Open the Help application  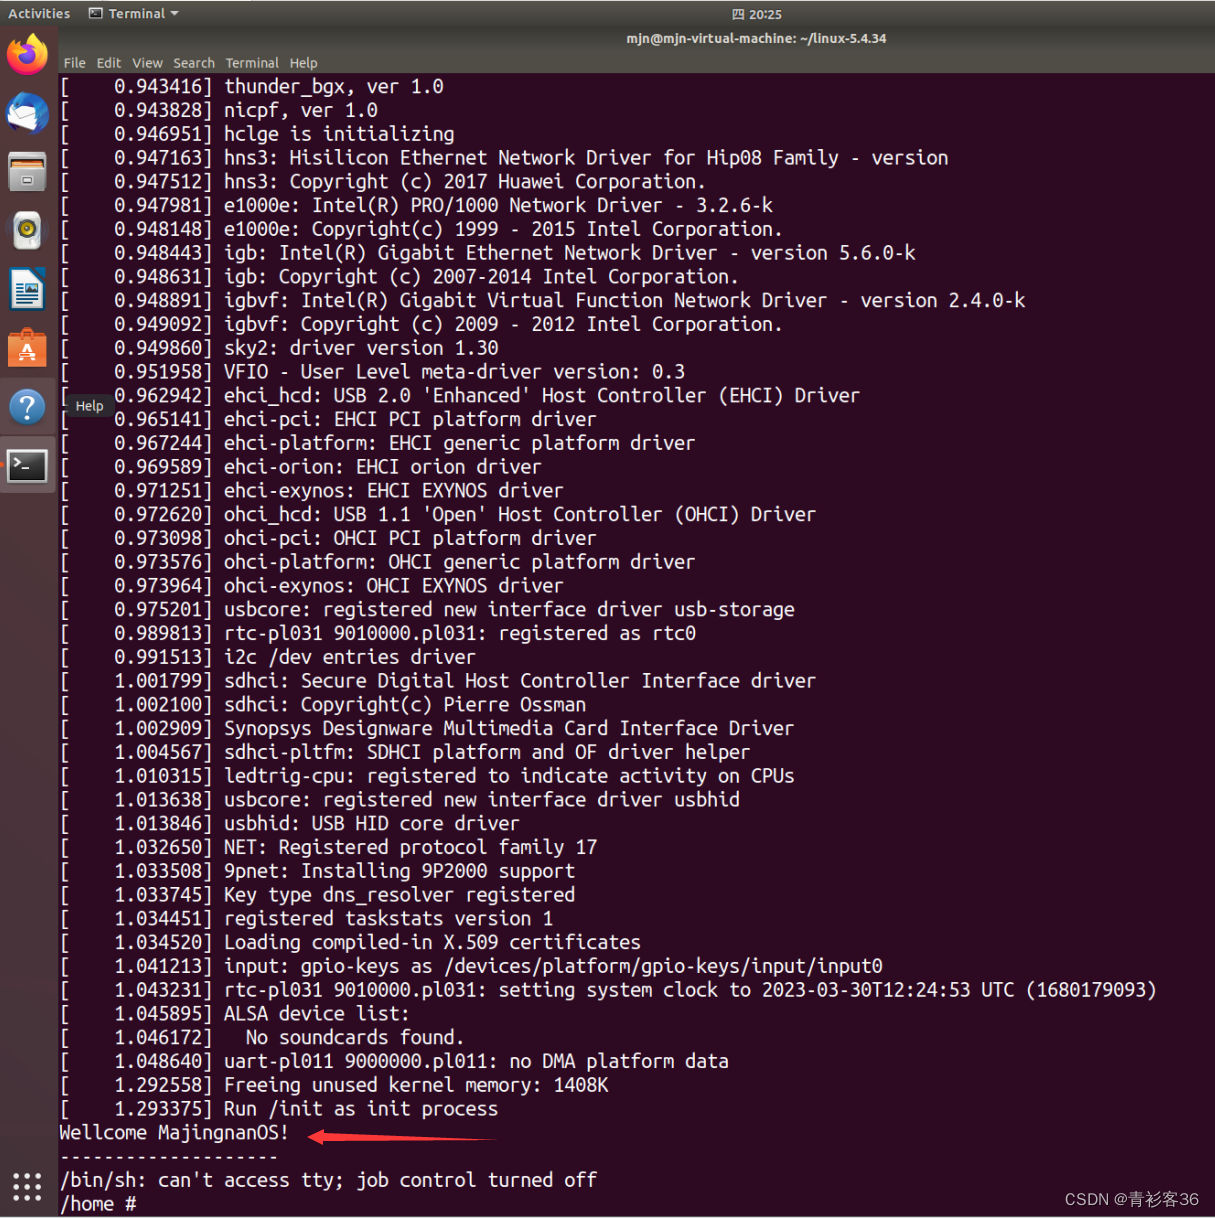27,406
